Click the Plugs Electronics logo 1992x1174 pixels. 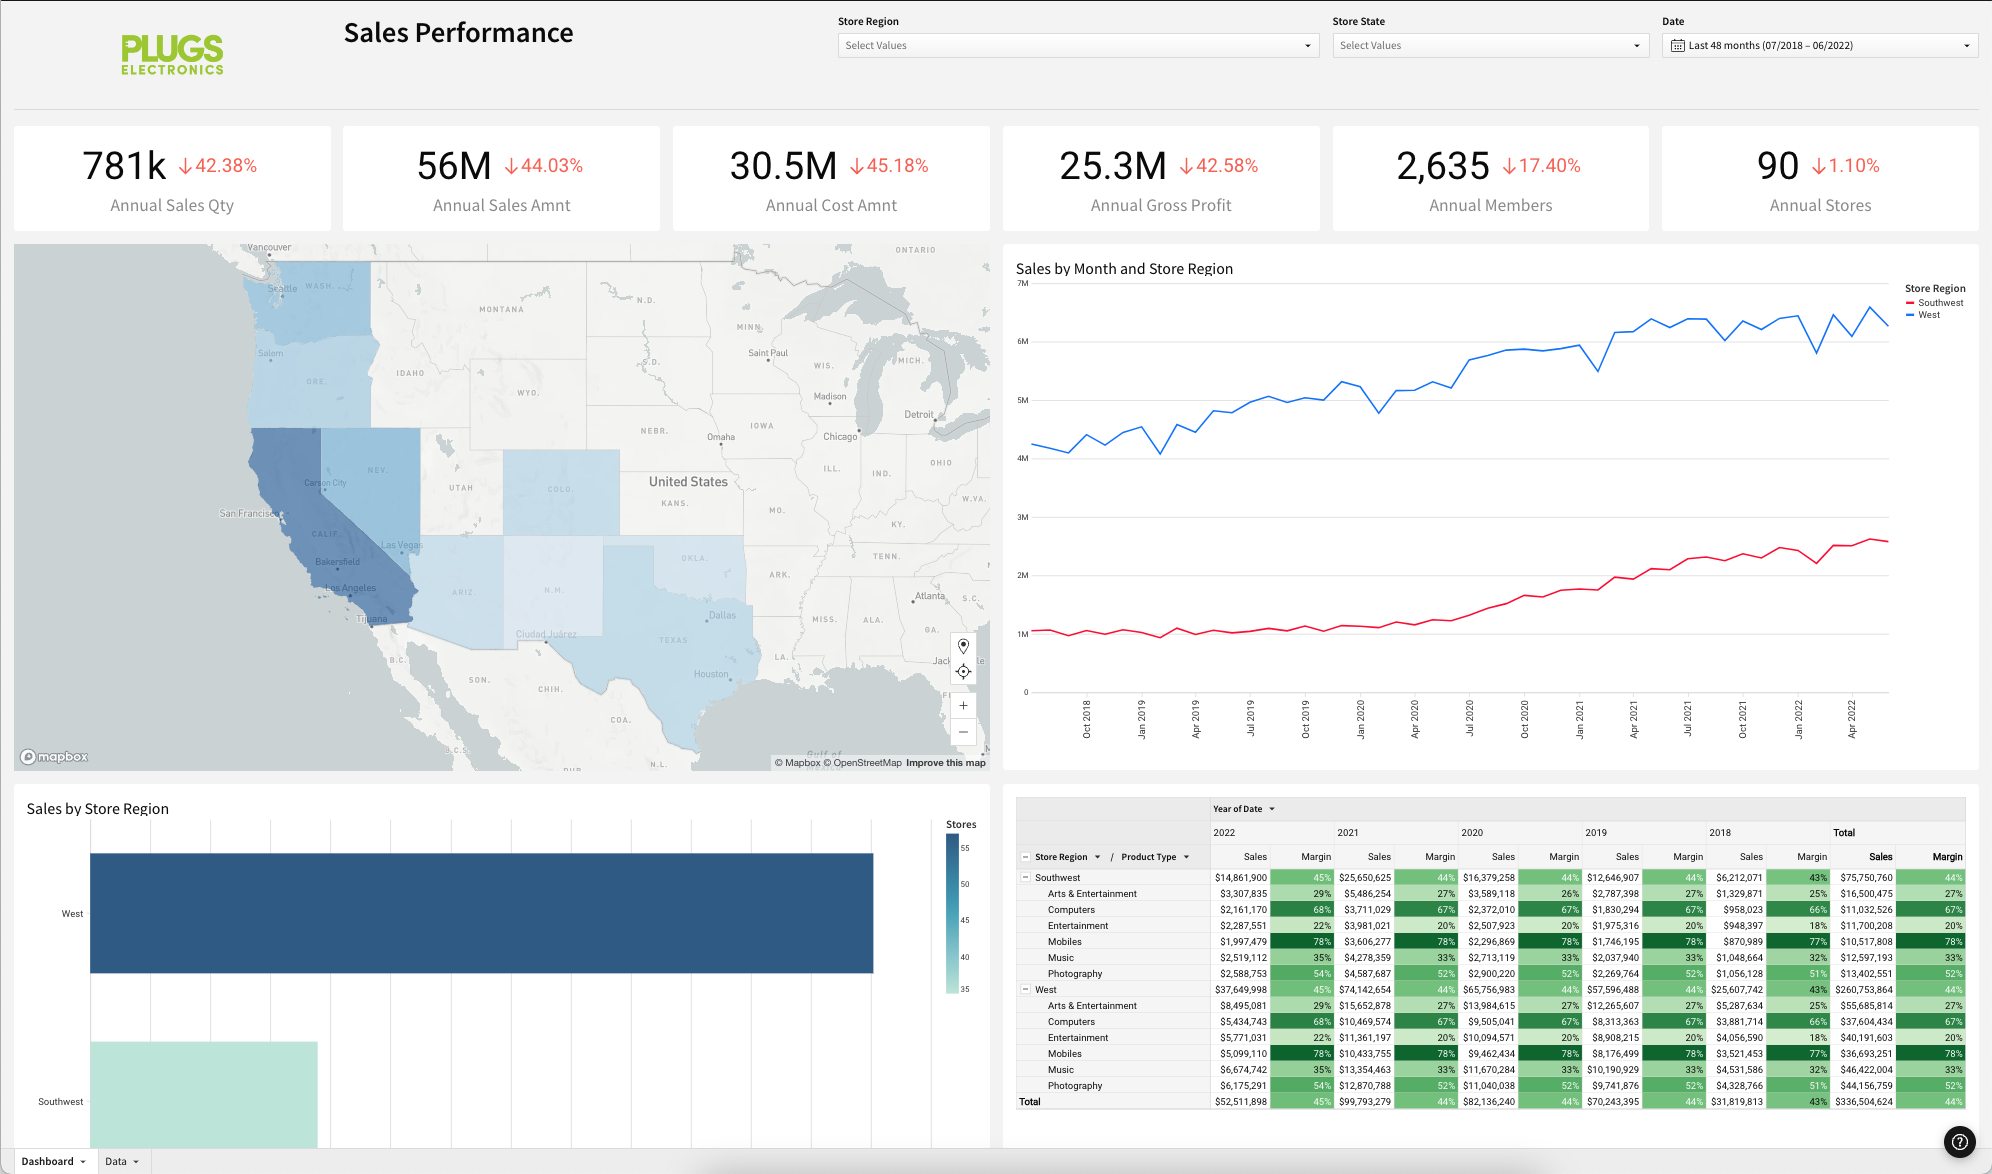point(172,55)
